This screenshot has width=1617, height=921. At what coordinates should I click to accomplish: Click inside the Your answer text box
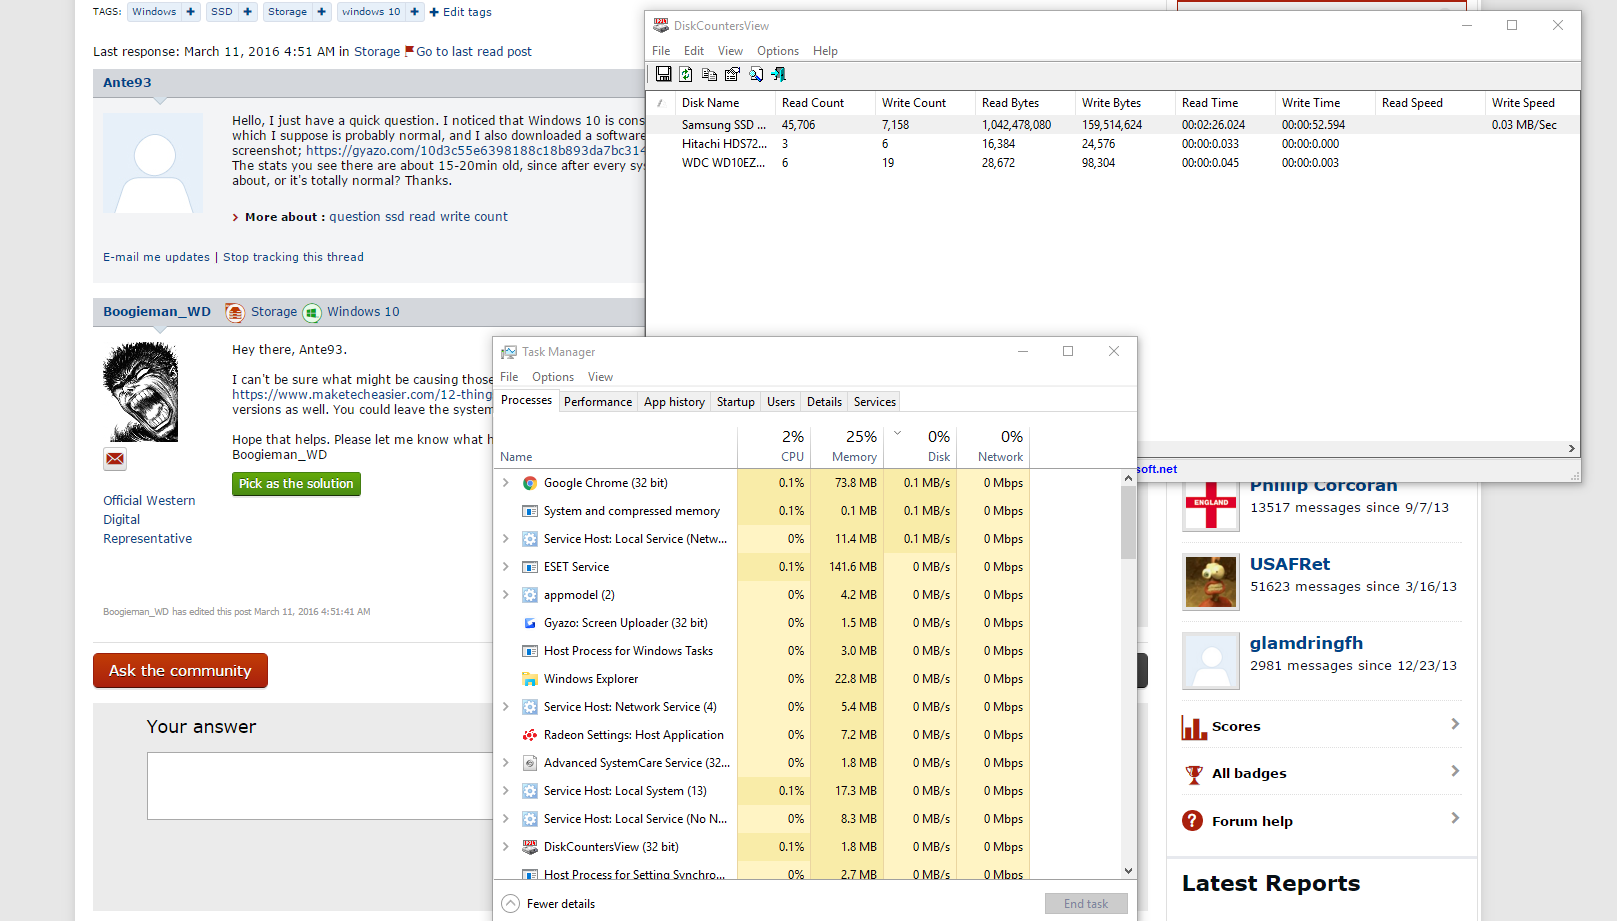pyautogui.click(x=321, y=786)
